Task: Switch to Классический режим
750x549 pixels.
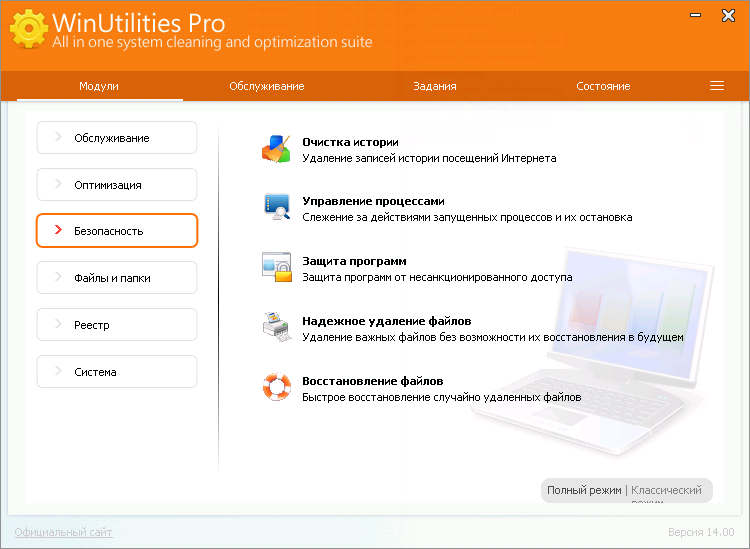Action: click(666, 493)
